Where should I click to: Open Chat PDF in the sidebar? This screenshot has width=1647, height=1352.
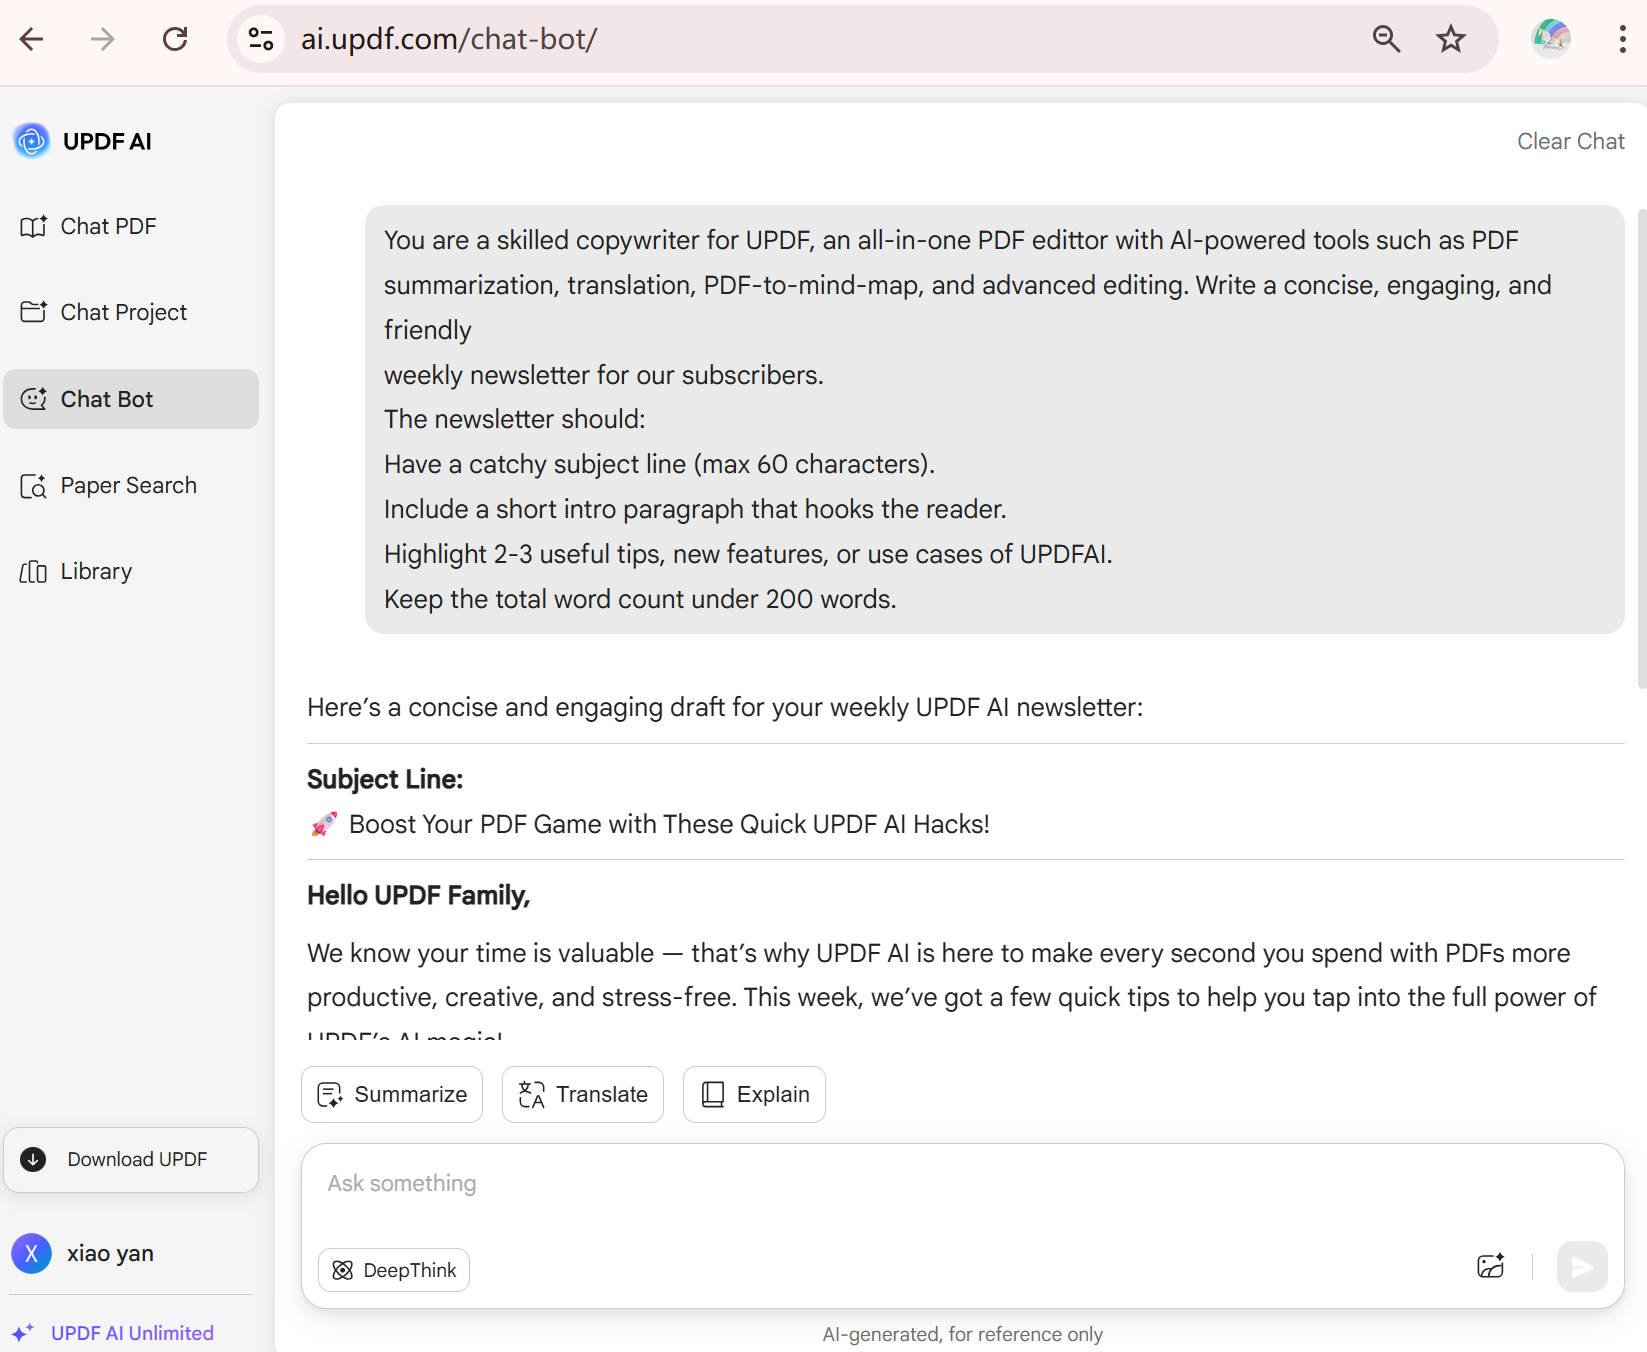[108, 226]
